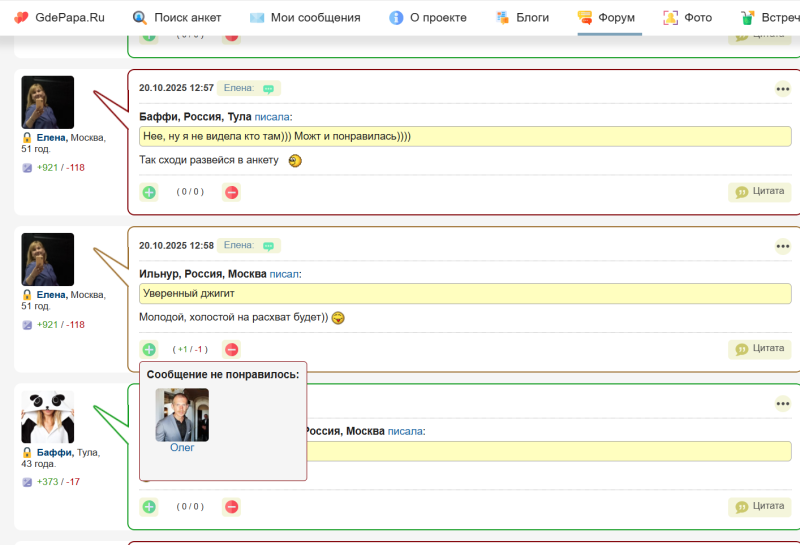The width and height of the screenshot is (800, 545).
Task: Click the green plus on Елена's 12:57 post
Action: [x=149, y=192]
